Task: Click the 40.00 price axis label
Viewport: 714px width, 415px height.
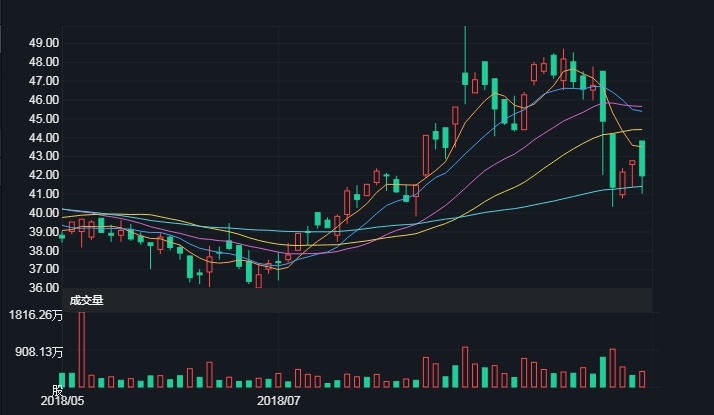Action: click(x=44, y=213)
